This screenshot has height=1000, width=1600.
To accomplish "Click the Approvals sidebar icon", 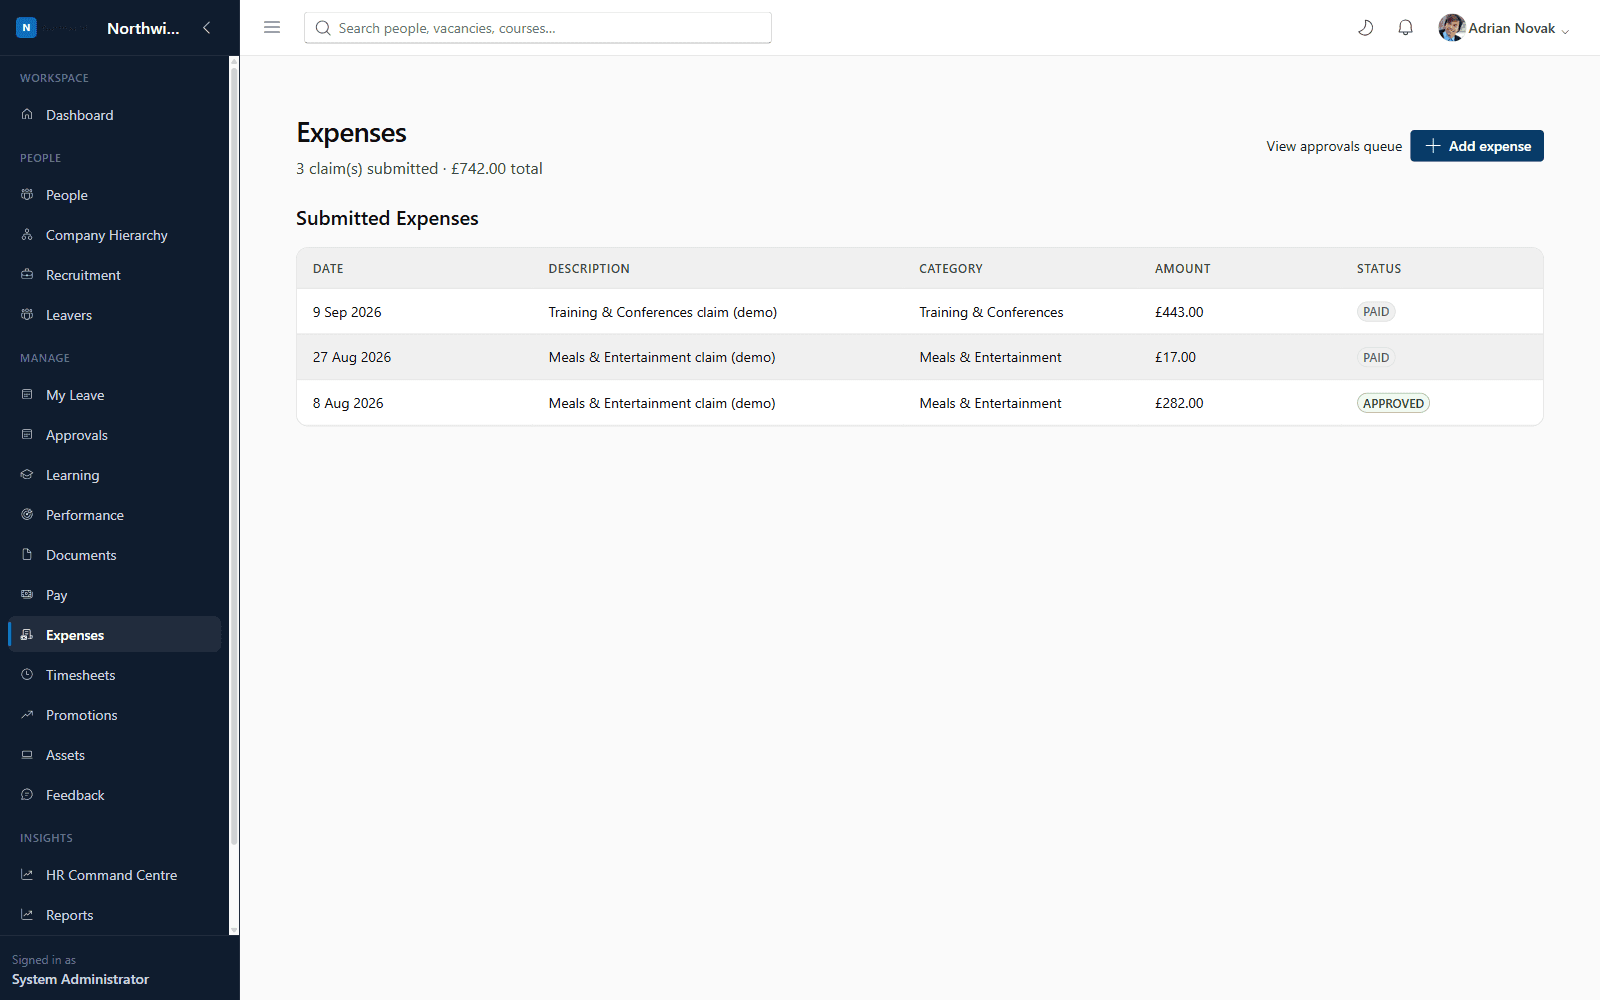I will coord(27,435).
